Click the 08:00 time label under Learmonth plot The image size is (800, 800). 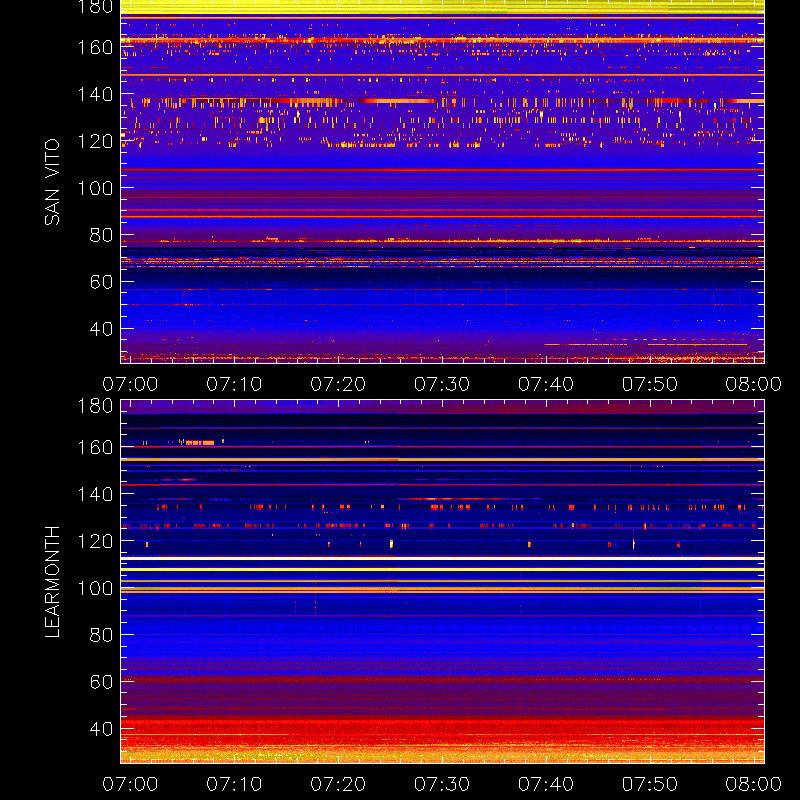click(x=754, y=784)
